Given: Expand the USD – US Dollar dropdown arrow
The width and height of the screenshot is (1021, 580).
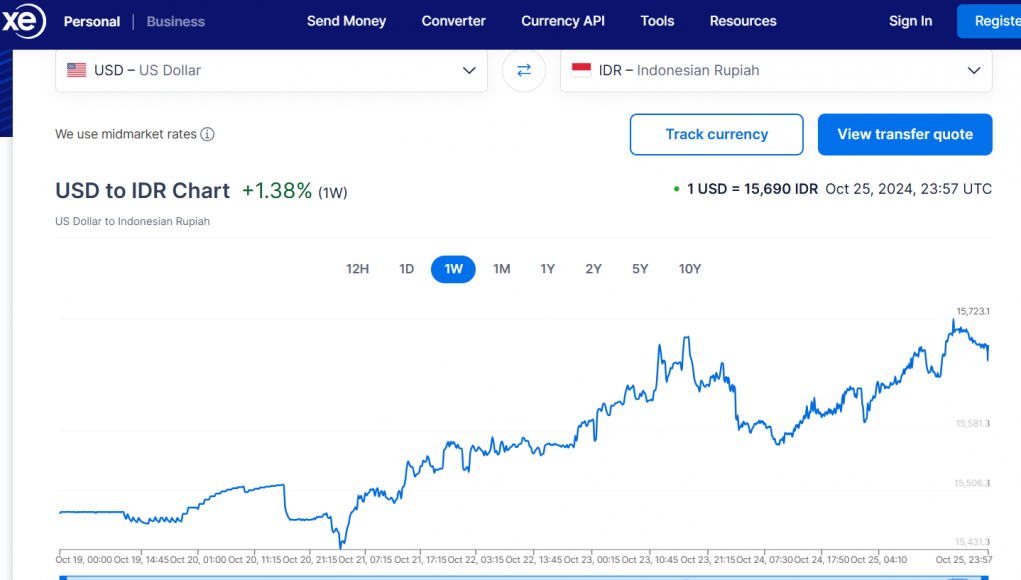Looking at the screenshot, I should pyautogui.click(x=469, y=70).
